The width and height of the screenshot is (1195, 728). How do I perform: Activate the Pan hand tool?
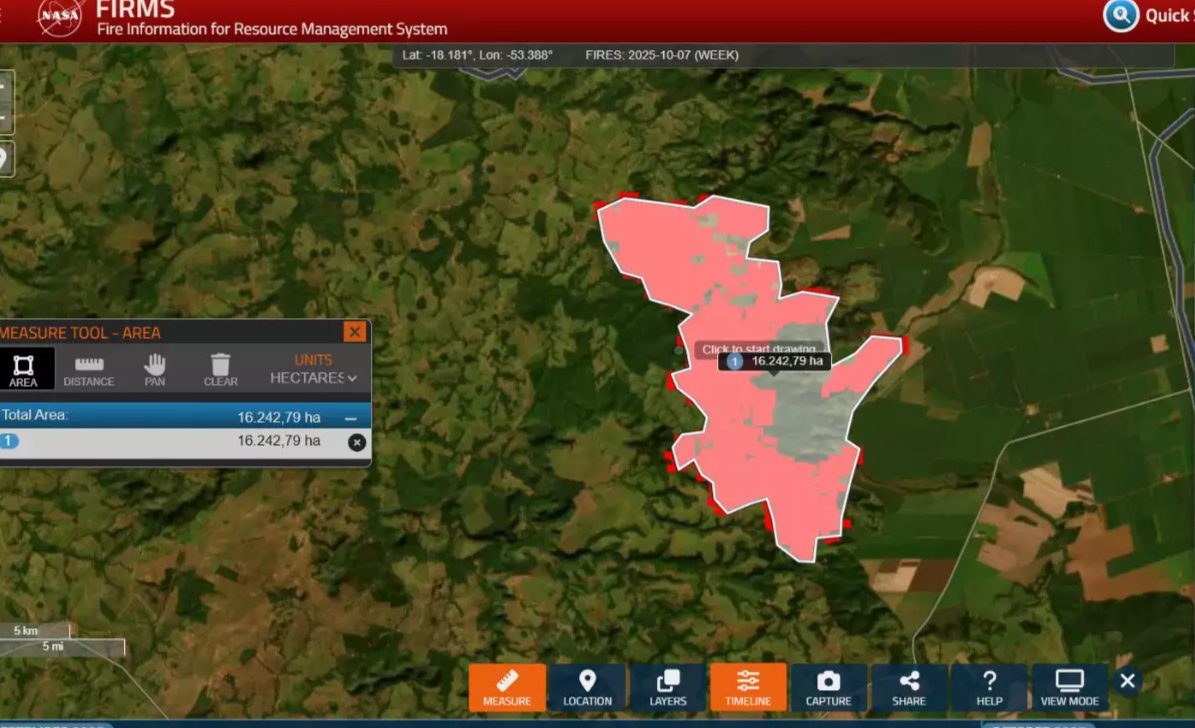[154, 369]
